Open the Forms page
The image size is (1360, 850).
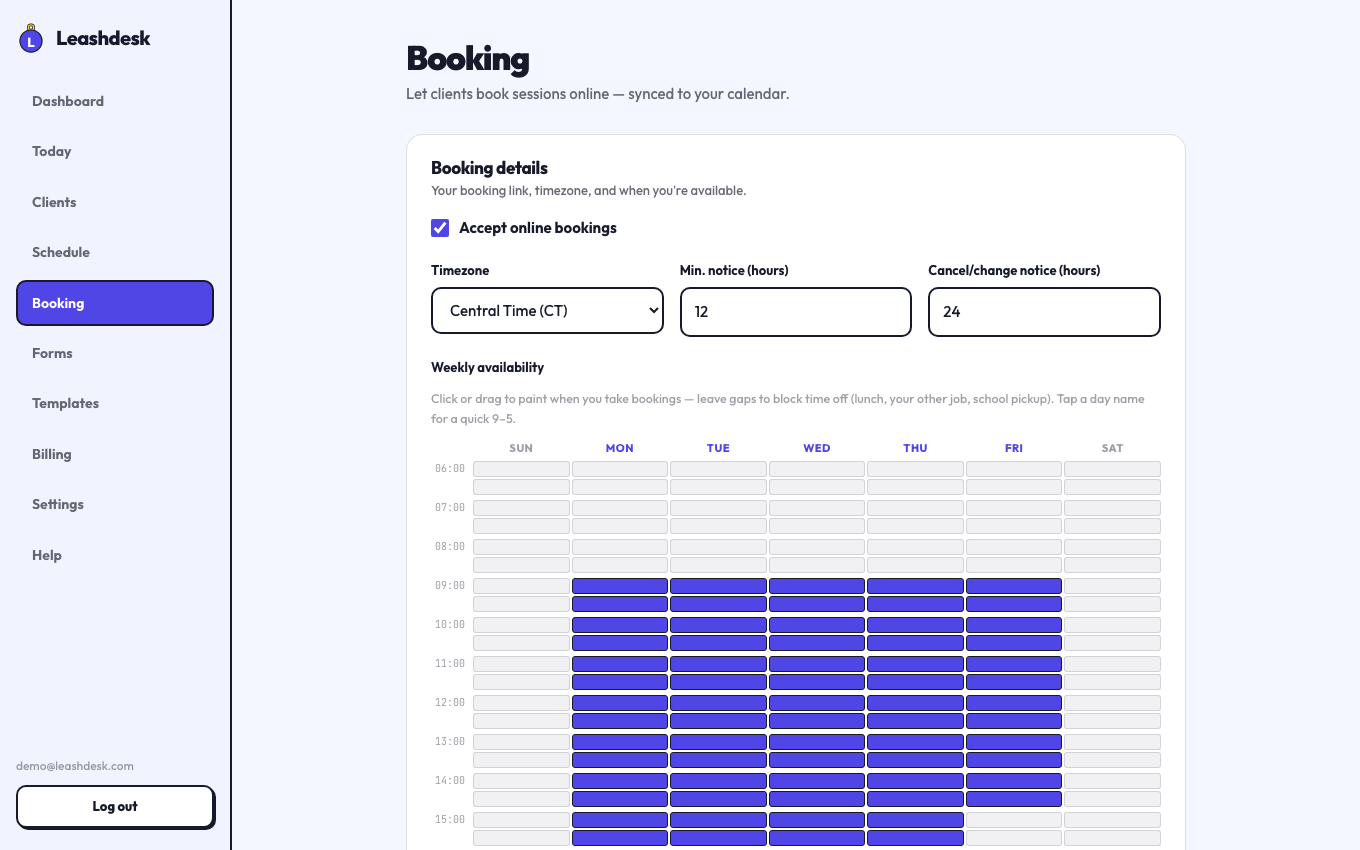pyautogui.click(x=115, y=353)
